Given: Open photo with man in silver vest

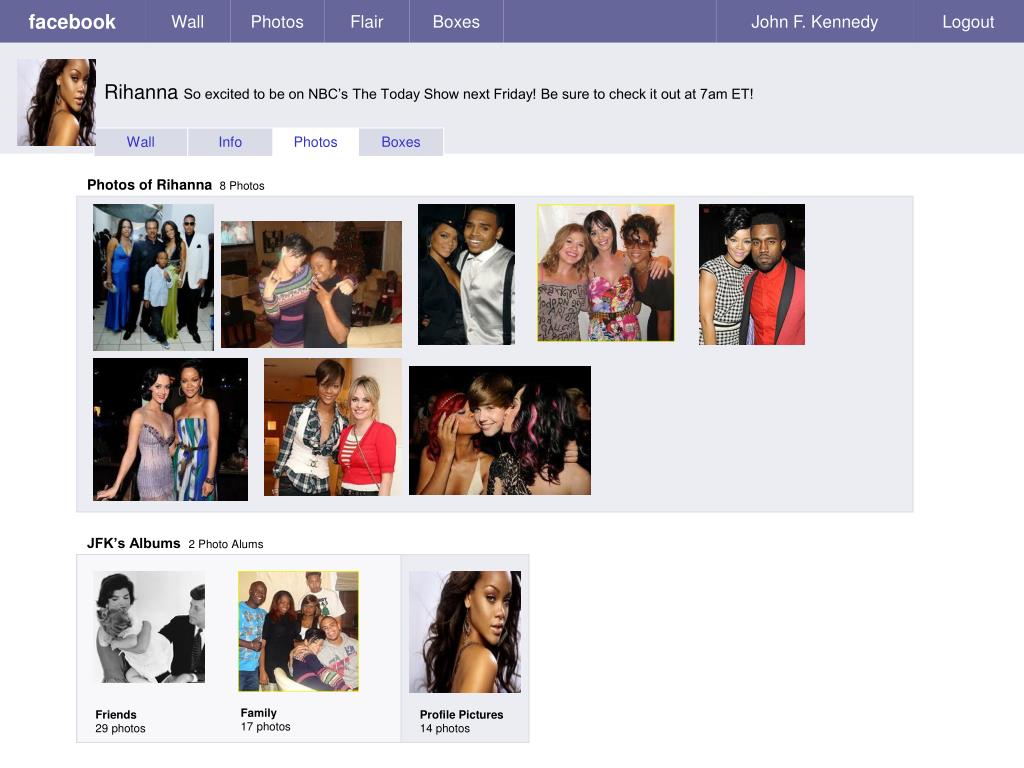Looking at the screenshot, I should (466, 274).
